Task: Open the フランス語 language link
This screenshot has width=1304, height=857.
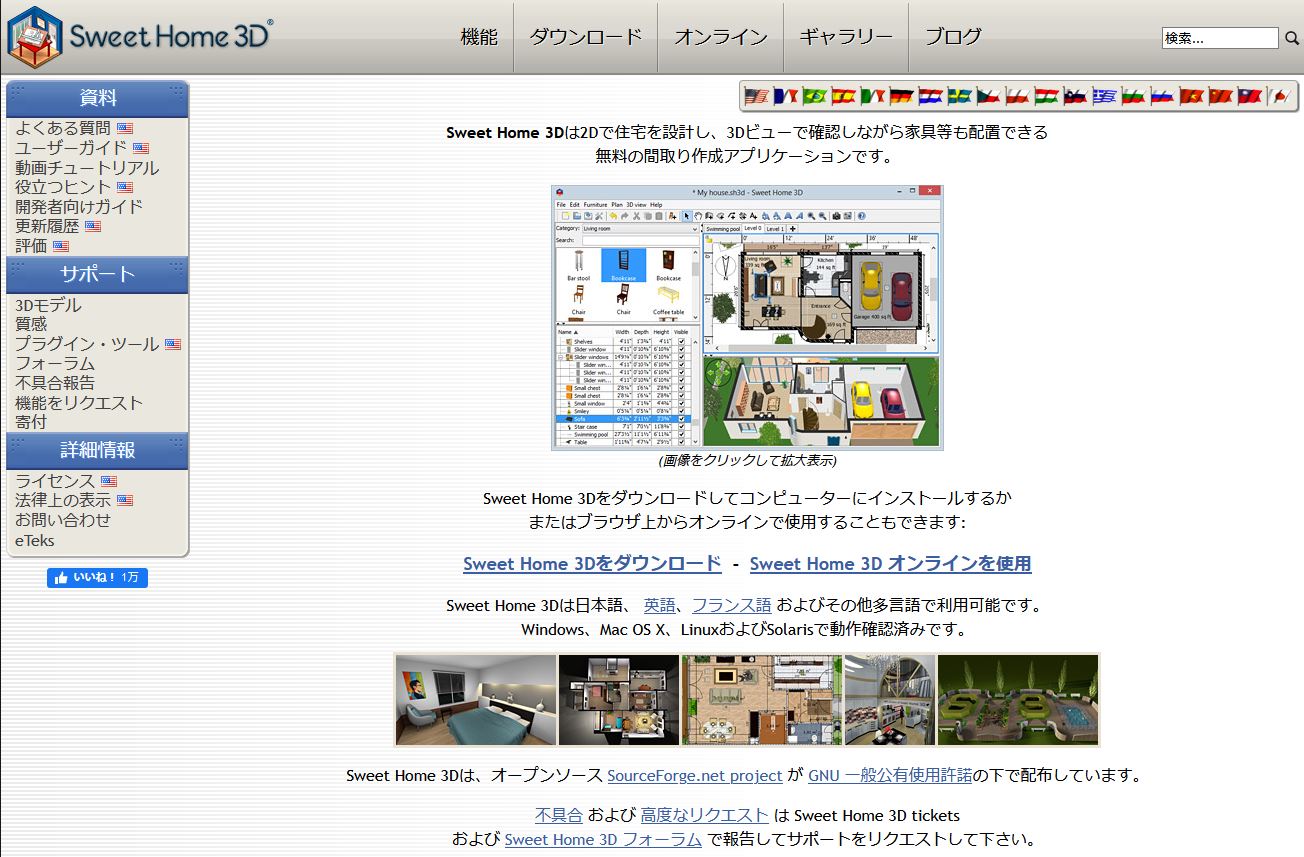Action: (x=732, y=605)
